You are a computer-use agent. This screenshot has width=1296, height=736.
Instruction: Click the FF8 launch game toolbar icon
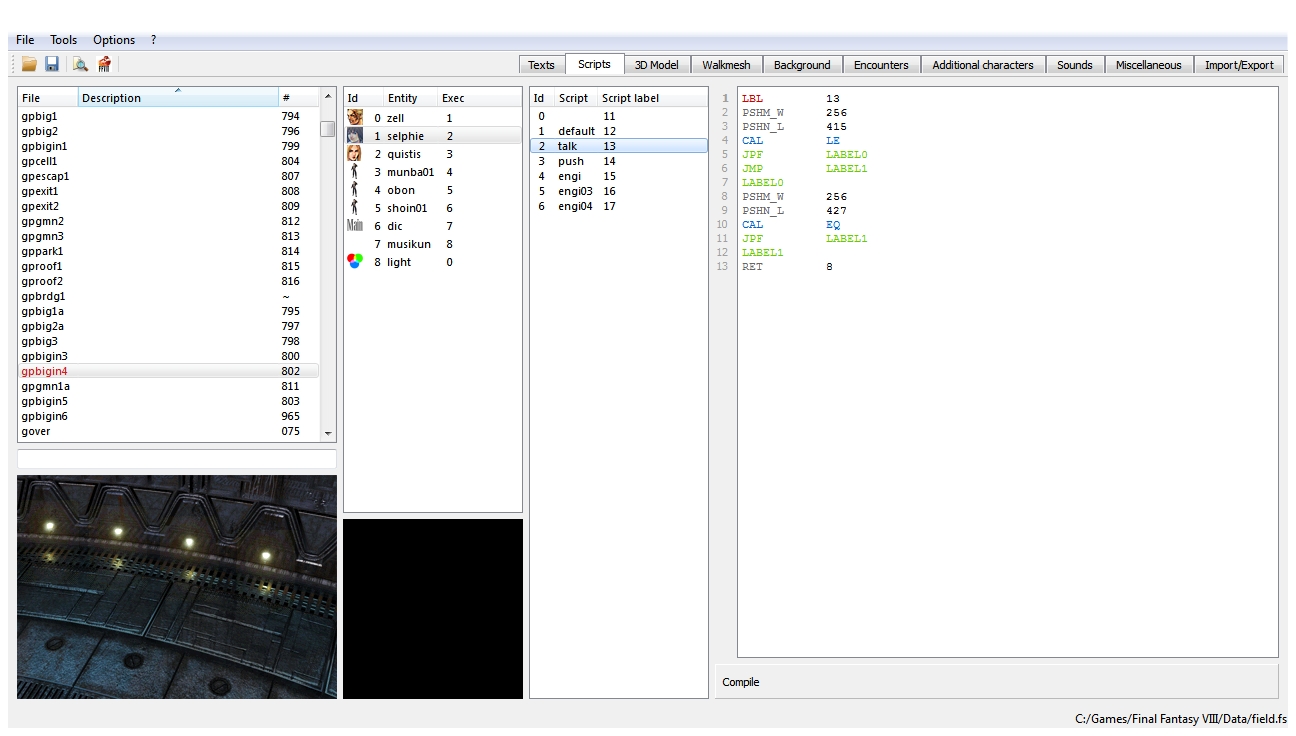tap(104, 64)
